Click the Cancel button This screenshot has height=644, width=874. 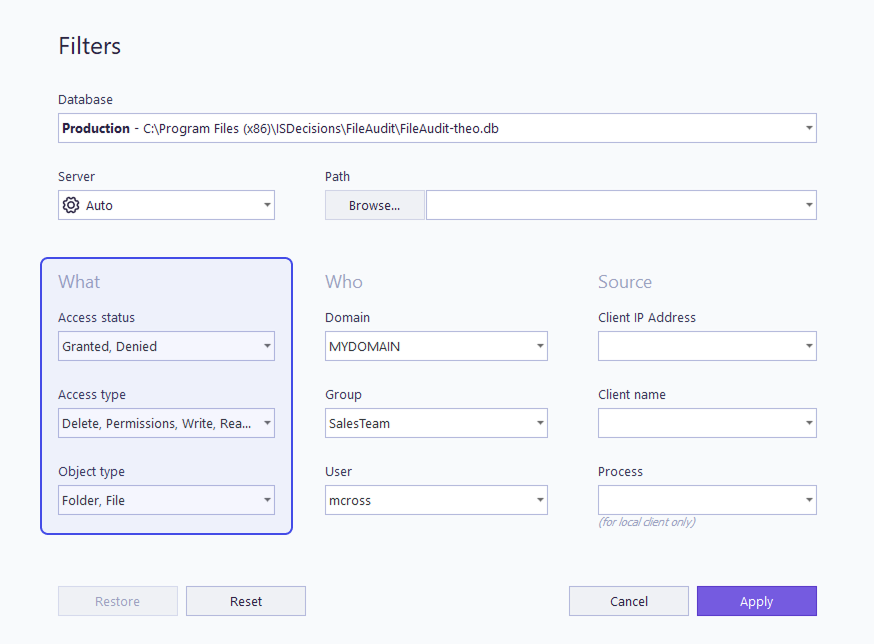629,601
